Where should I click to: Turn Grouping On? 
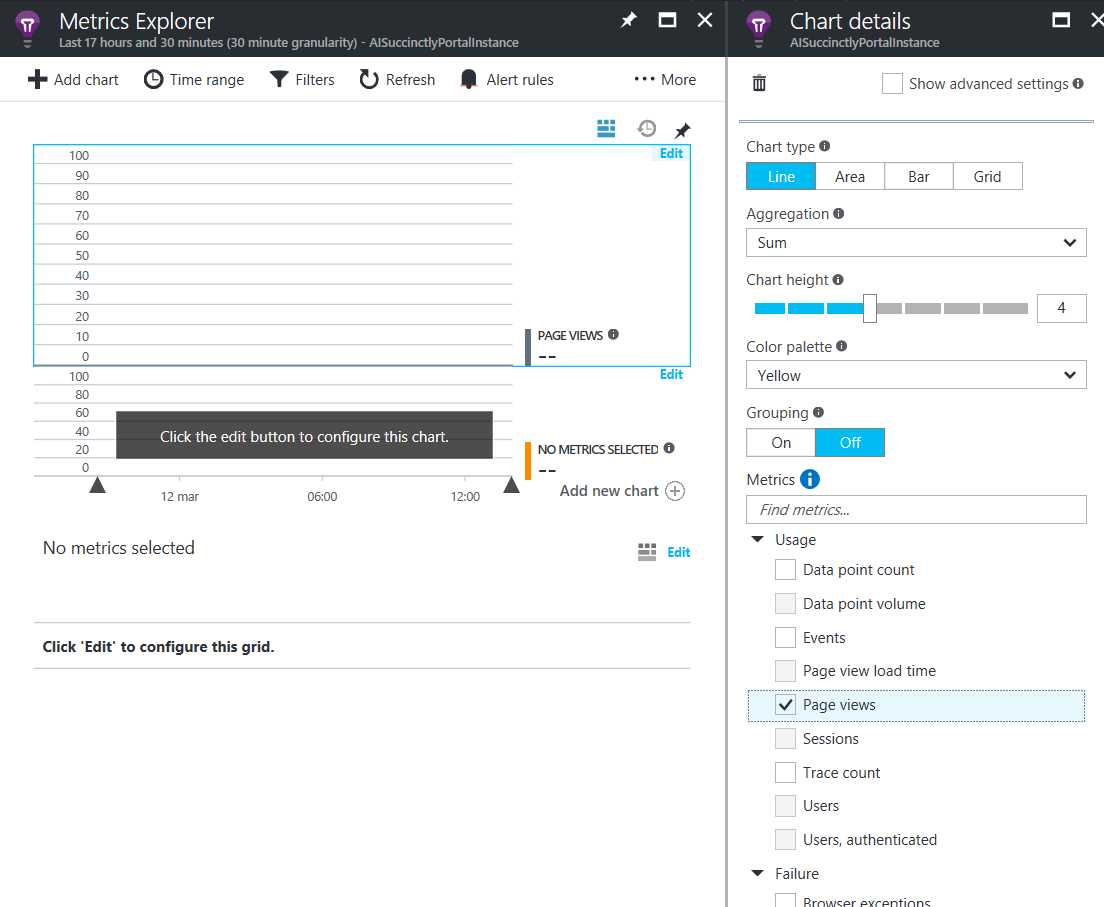click(x=780, y=442)
